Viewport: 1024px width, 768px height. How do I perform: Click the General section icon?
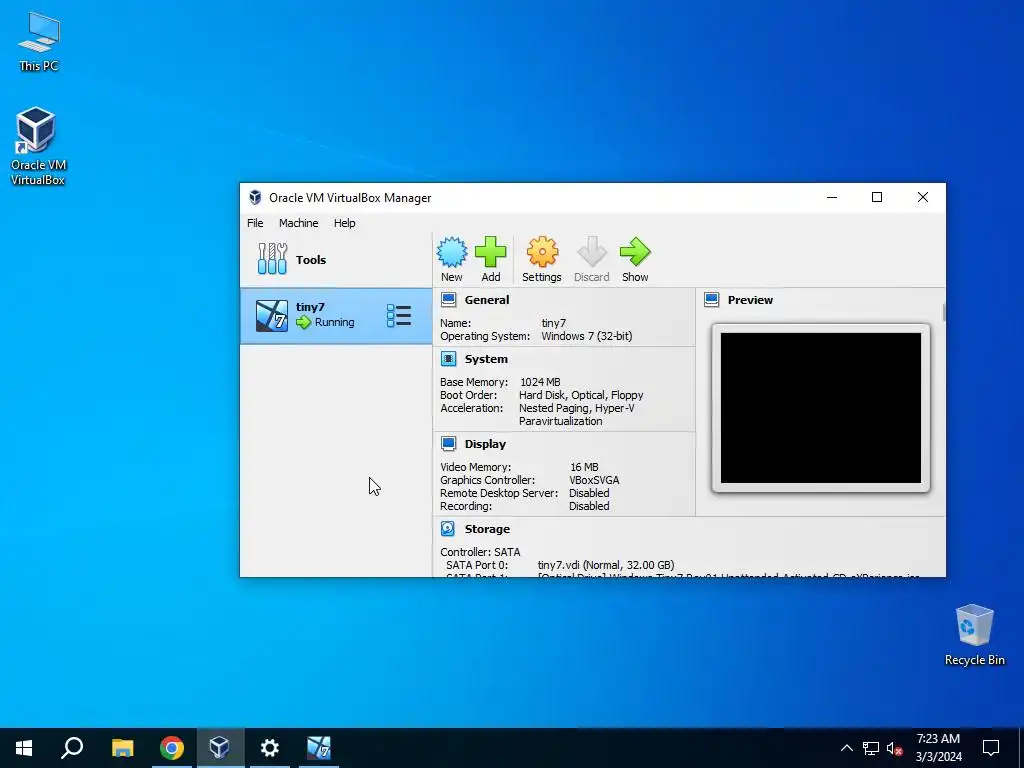449,300
